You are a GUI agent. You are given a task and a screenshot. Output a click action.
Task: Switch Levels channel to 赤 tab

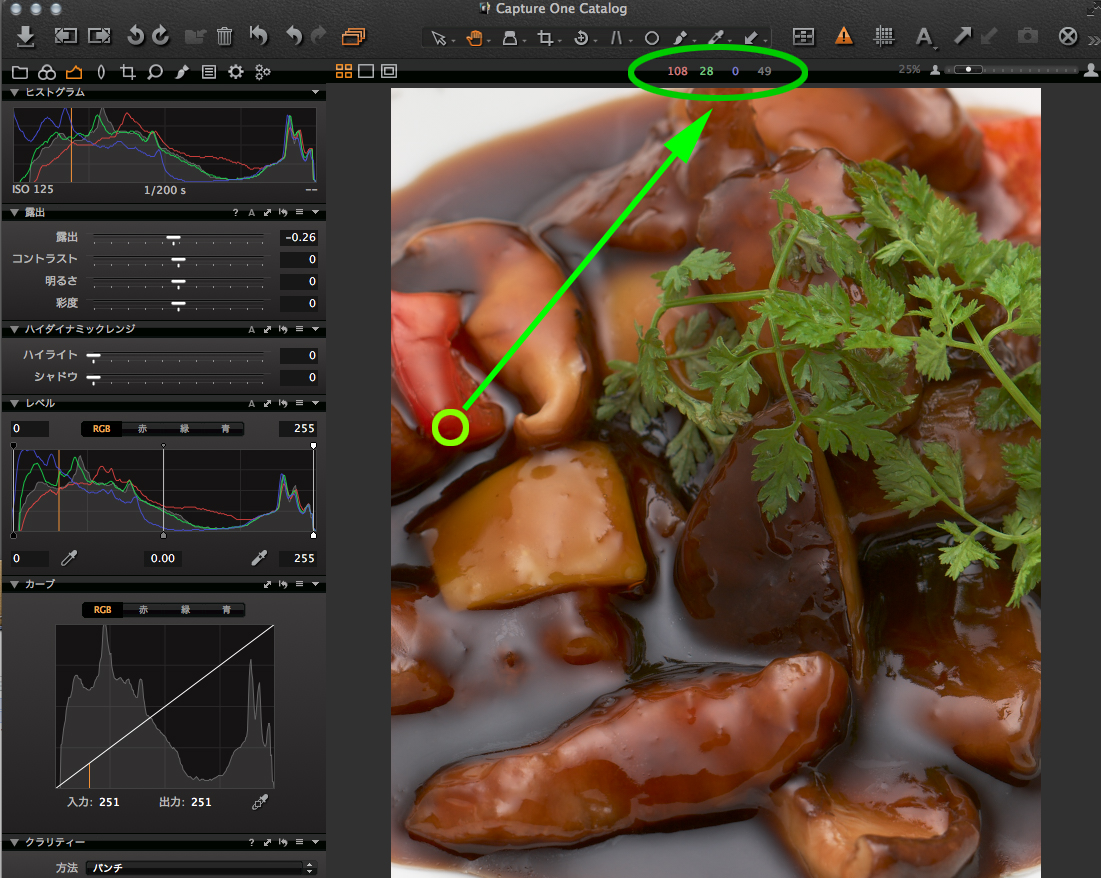coord(143,428)
